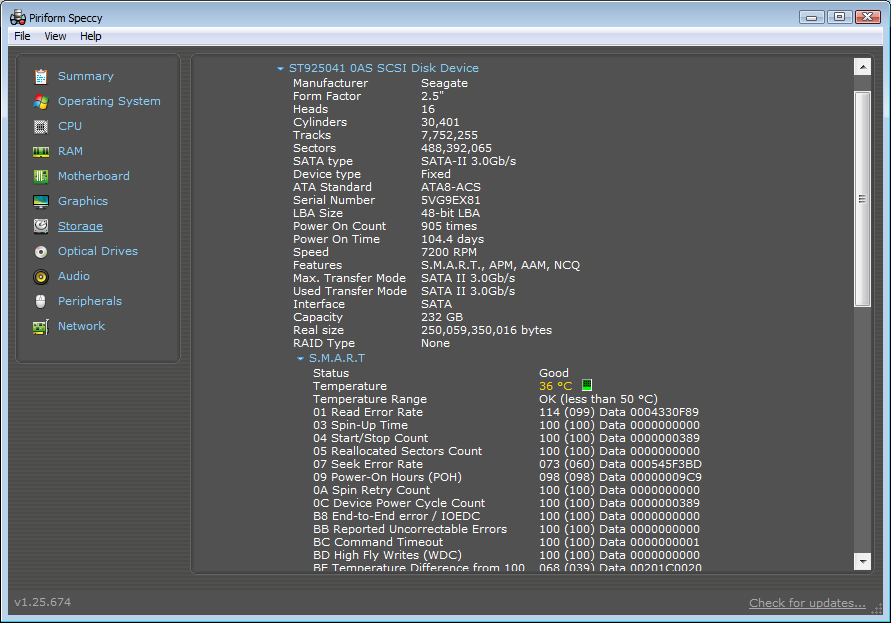Select the Speed value 7200 RPM

(449, 252)
